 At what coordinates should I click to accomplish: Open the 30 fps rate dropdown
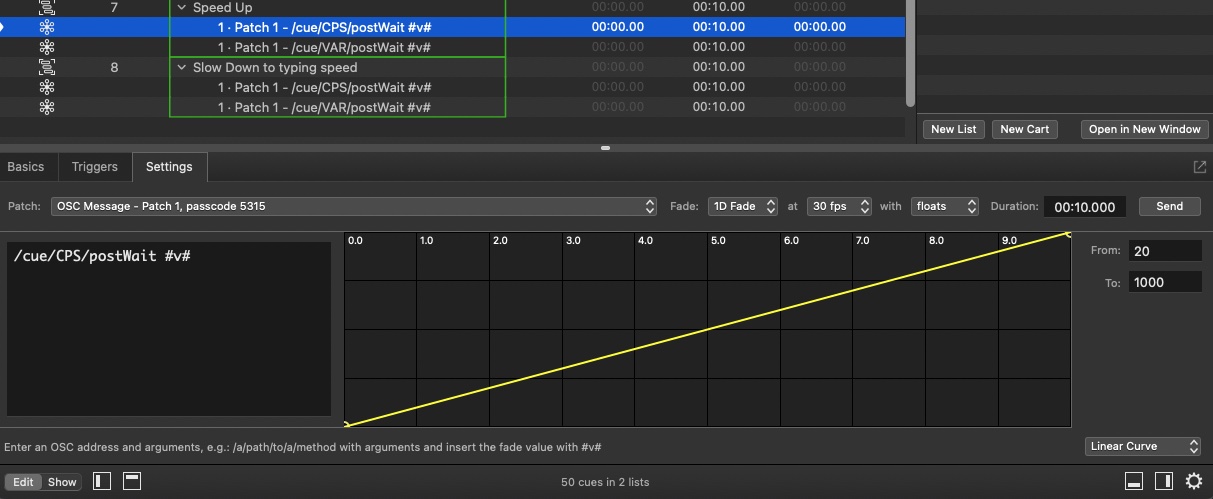[x=839, y=206]
